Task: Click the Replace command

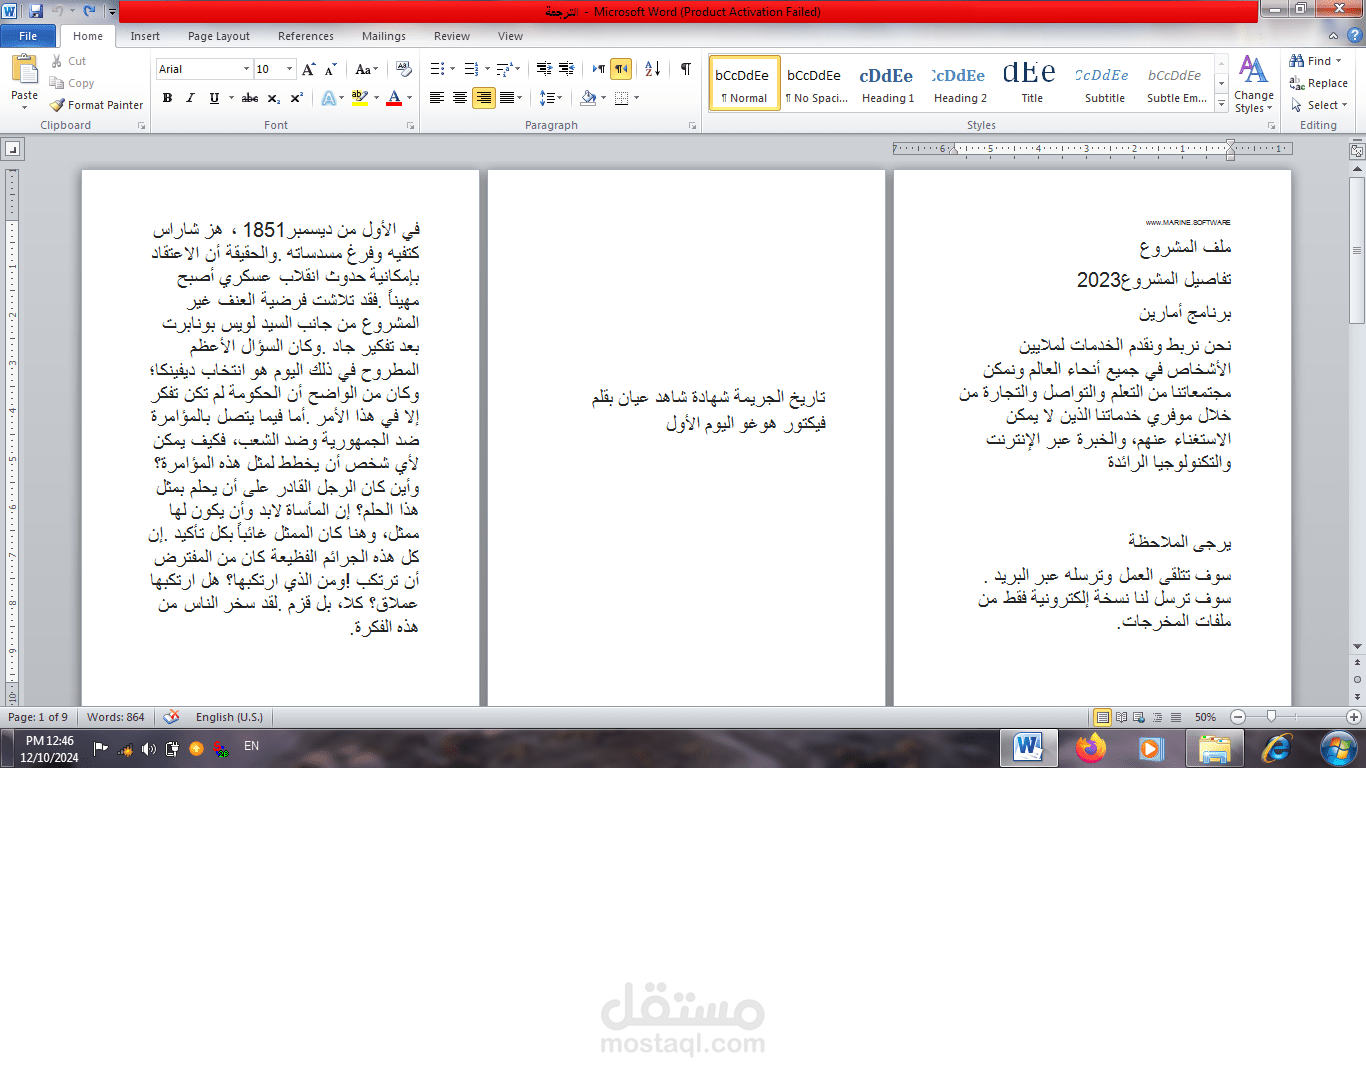Action: 1319,83
